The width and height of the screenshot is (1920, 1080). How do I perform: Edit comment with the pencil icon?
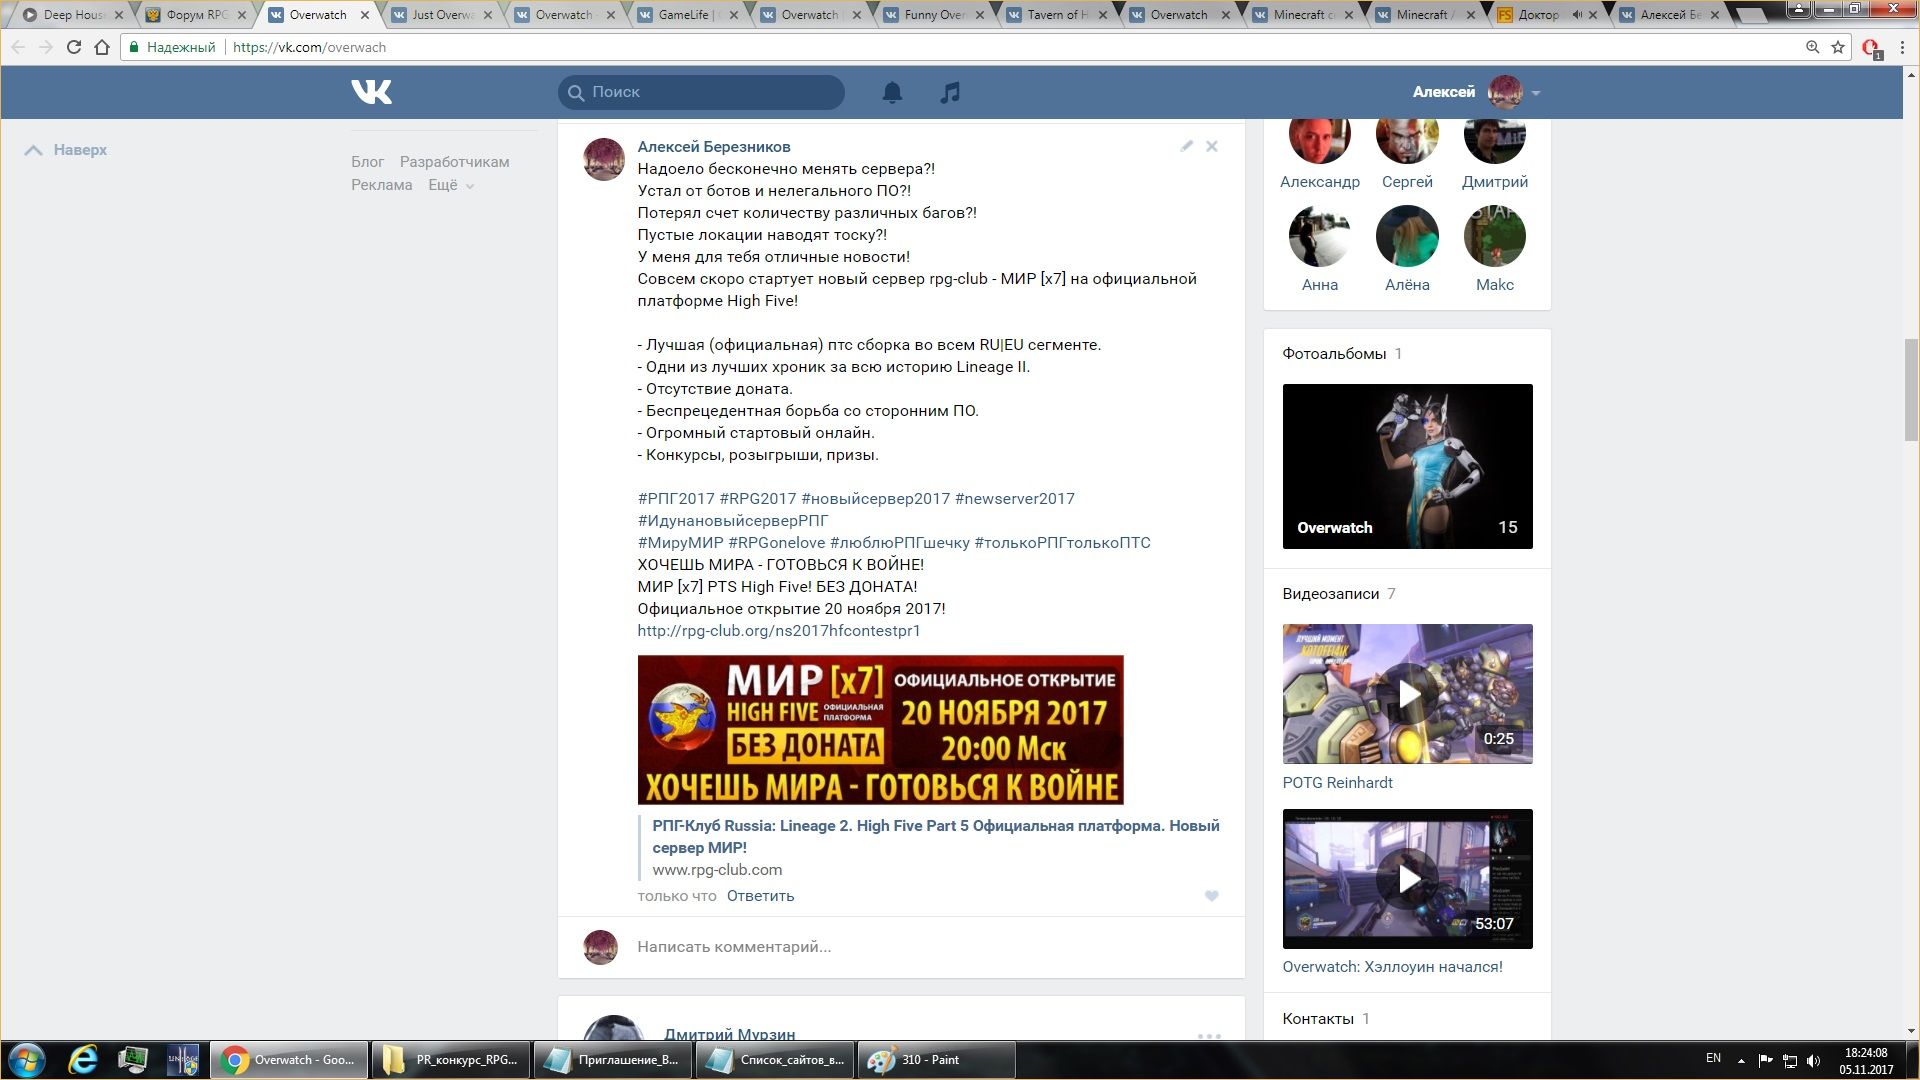[1186, 146]
